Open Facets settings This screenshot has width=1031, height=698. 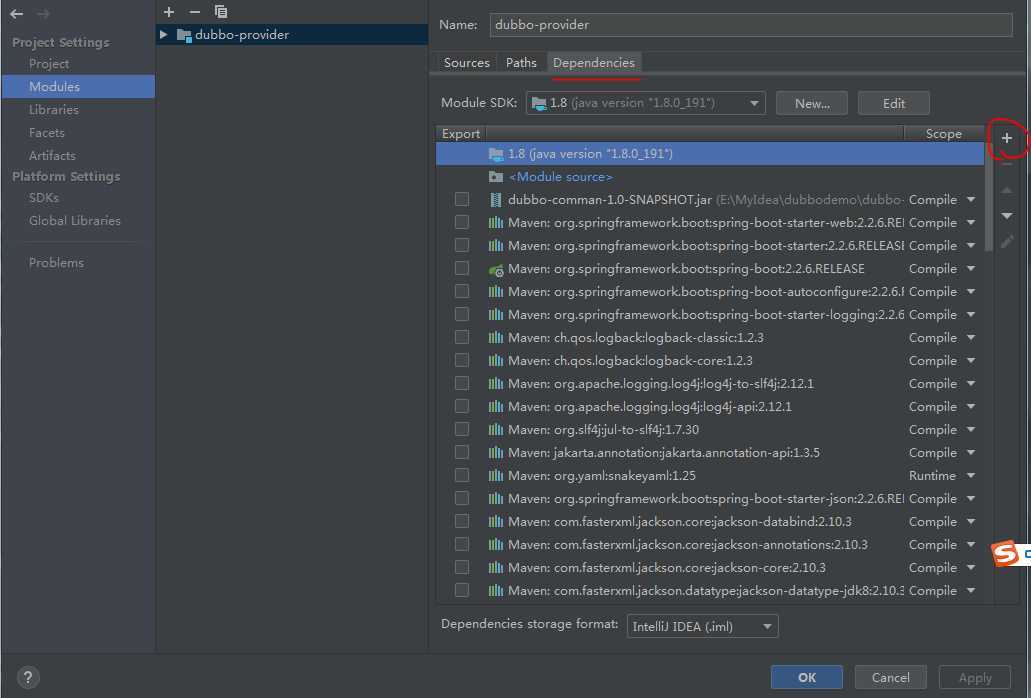[47, 133]
